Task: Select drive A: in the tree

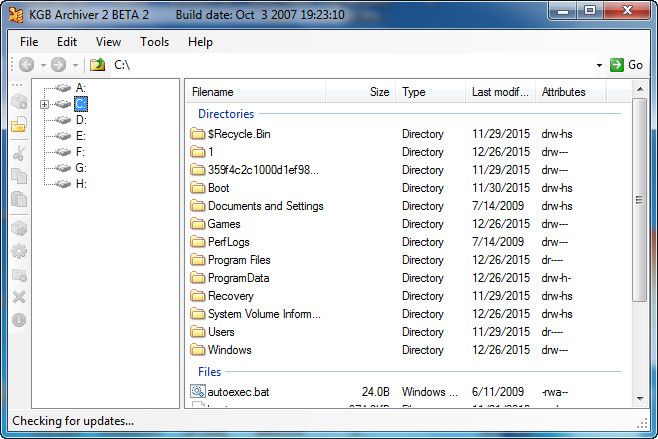Action: tap(81, 88)
